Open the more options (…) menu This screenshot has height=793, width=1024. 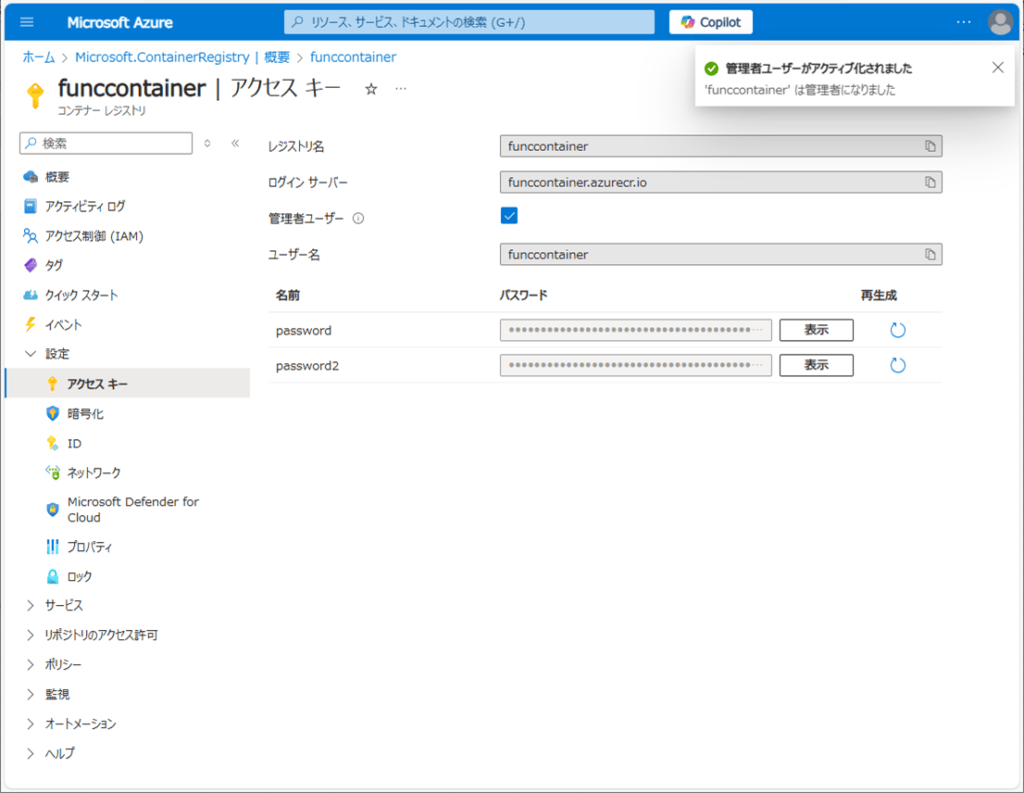pyautogui.click(x=399, y=88)
